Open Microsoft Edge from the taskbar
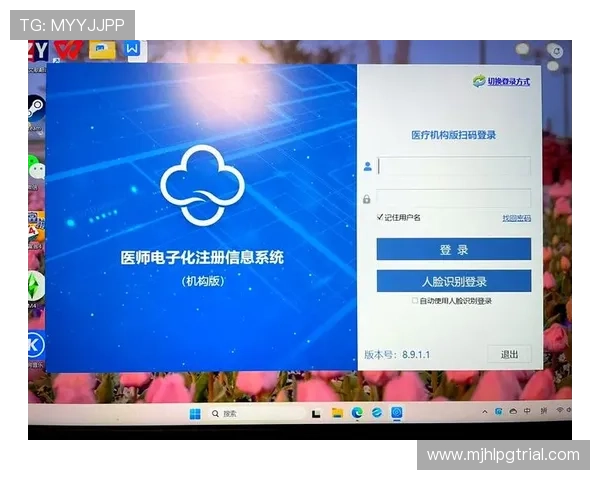 pos(357,413)
